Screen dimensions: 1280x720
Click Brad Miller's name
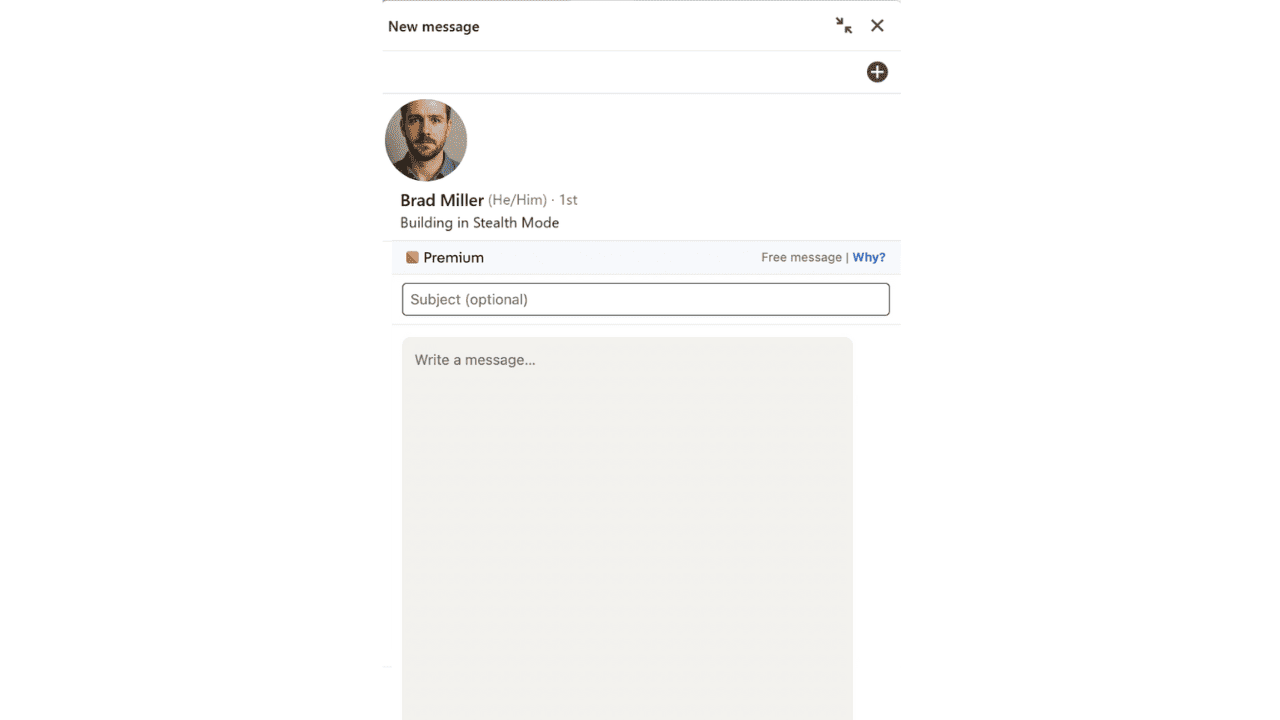[441, 200]
